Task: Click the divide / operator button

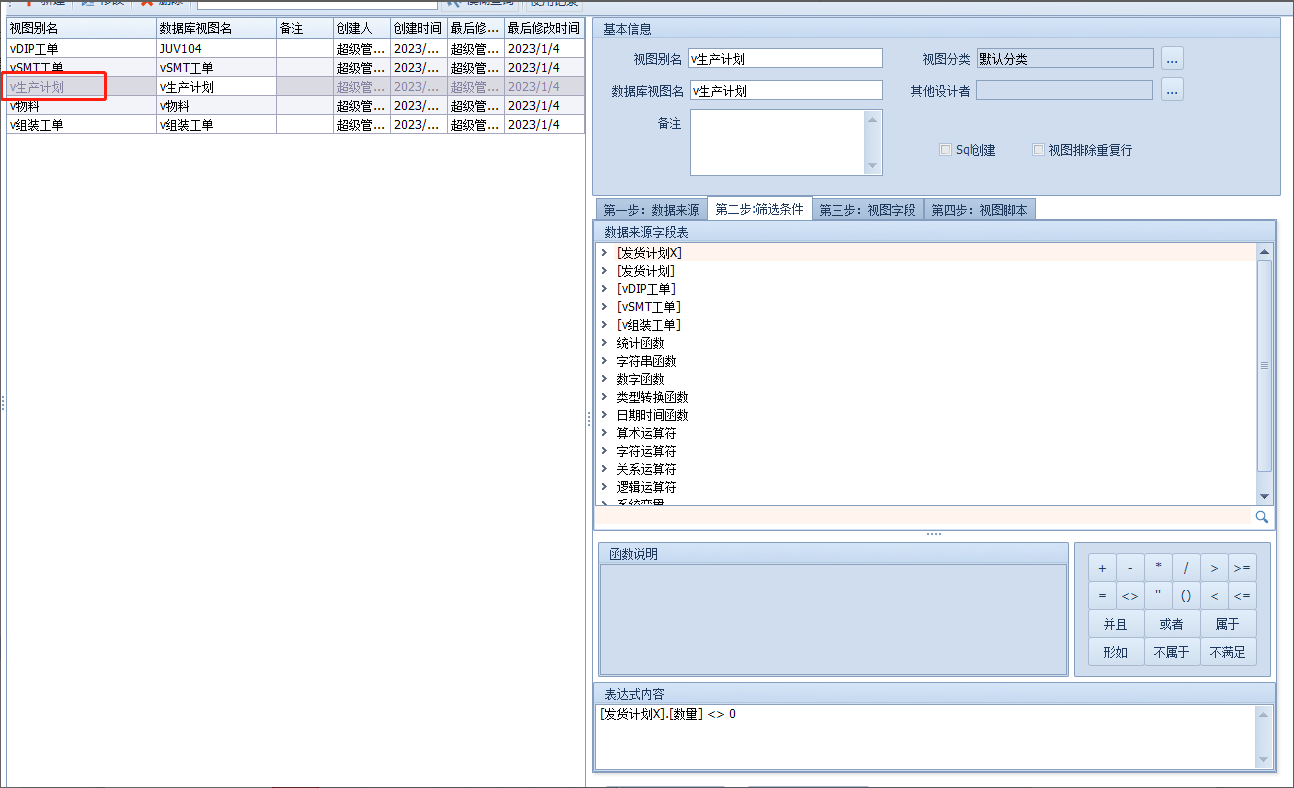Action: click(x=1186, y=568)
